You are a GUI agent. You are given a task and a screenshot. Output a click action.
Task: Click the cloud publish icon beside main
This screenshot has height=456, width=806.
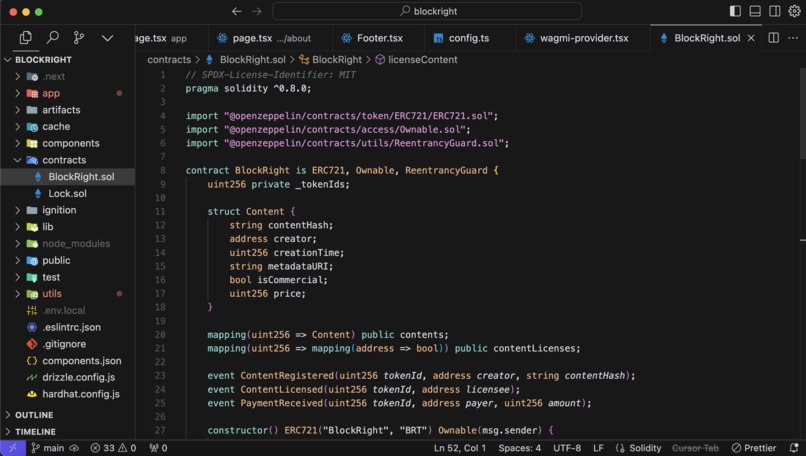point(74,448)
